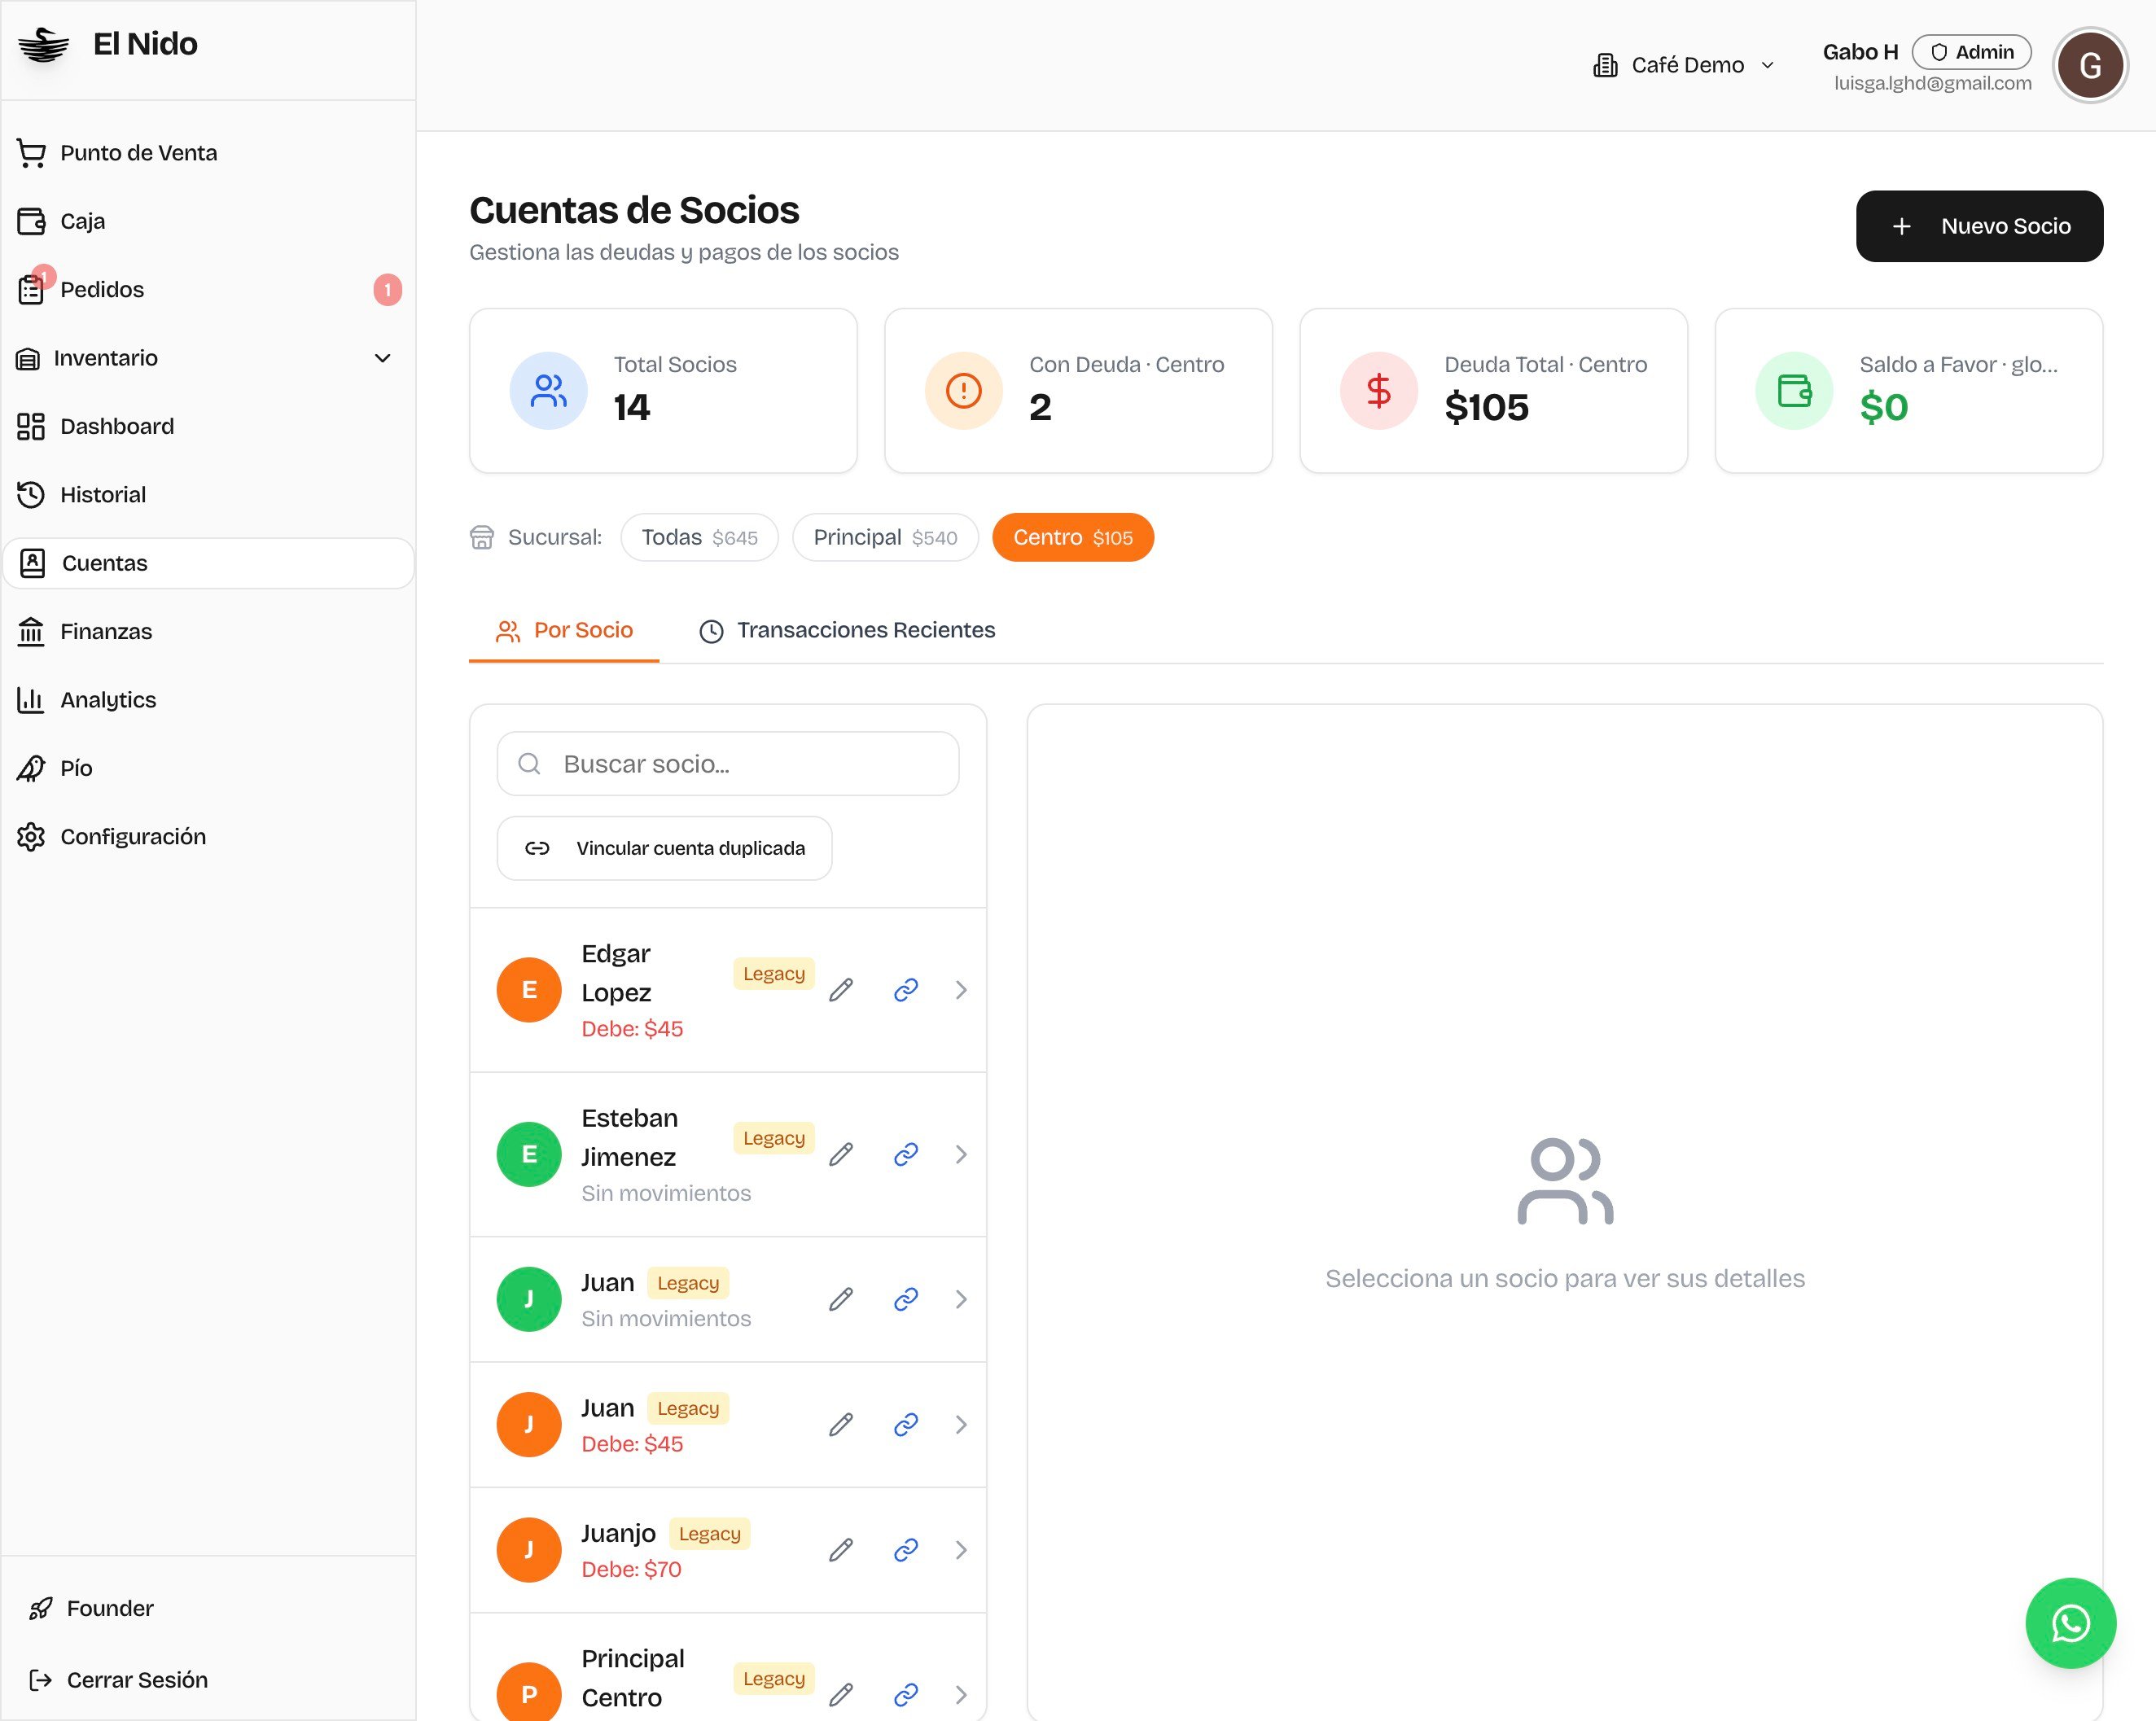
Task: Click the Total Socios people icon
Action: [x=548, y=390]
